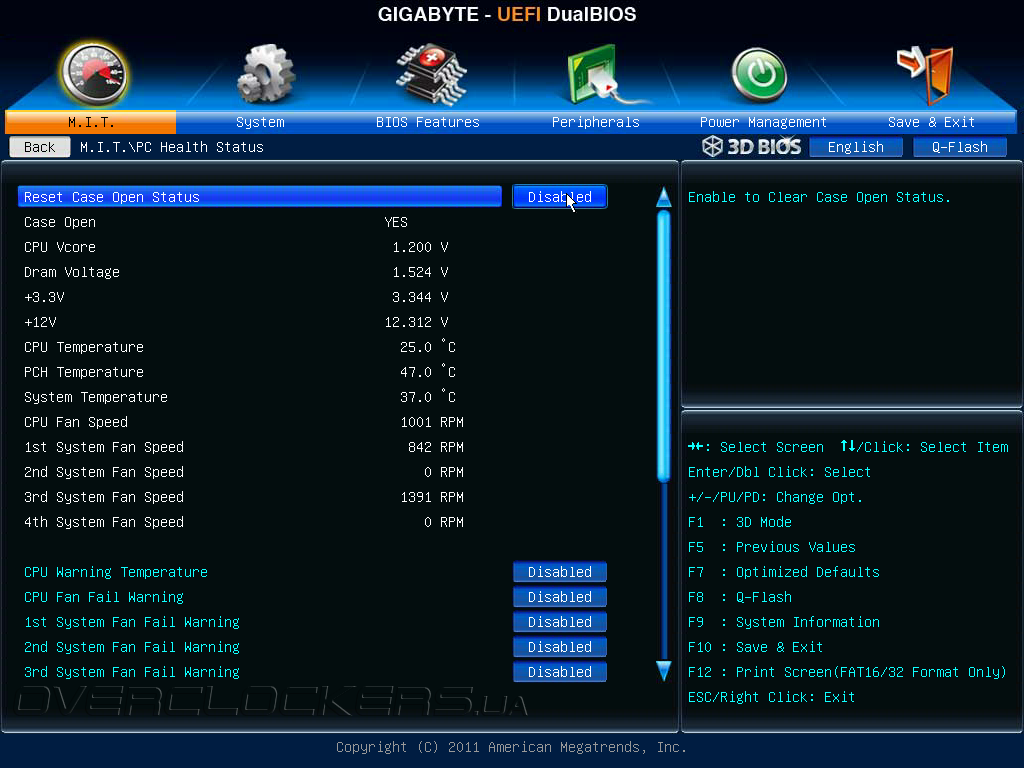The width and height of the screenshot is (1024, 768).
Task: Click the scroll up arrow
Action: click(x=664, y=197)
